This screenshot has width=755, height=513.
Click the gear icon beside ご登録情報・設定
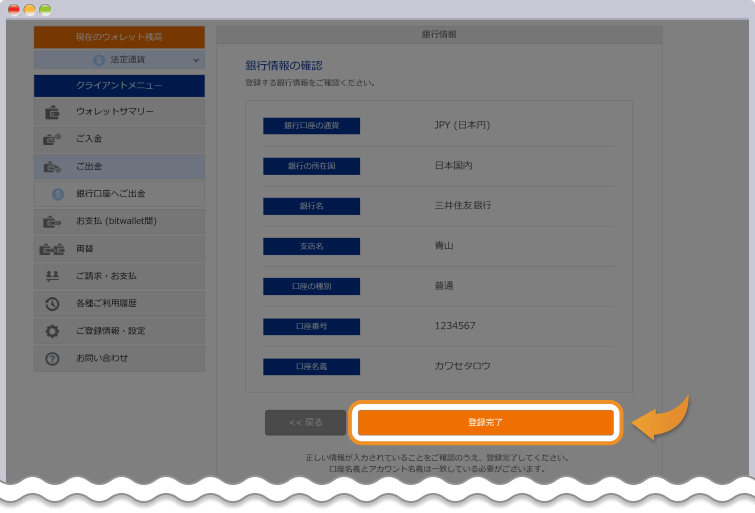52,331
